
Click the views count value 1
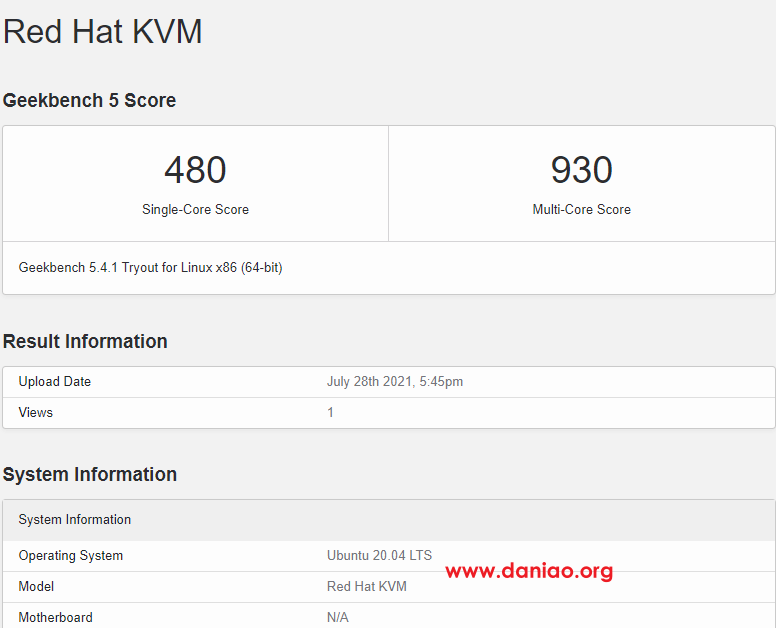click(330, 412)
